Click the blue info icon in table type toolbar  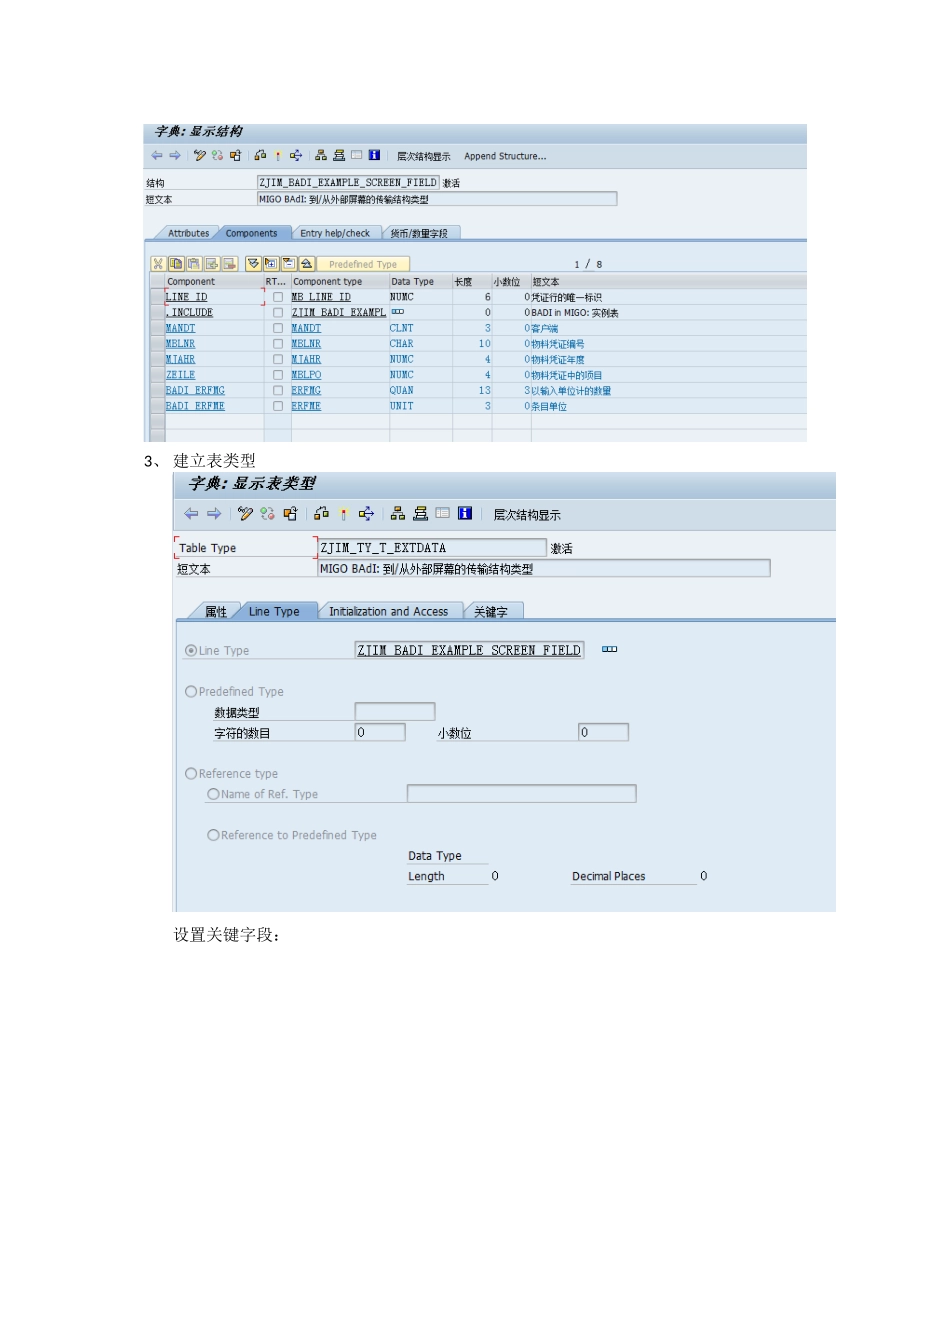pos(465,514)
